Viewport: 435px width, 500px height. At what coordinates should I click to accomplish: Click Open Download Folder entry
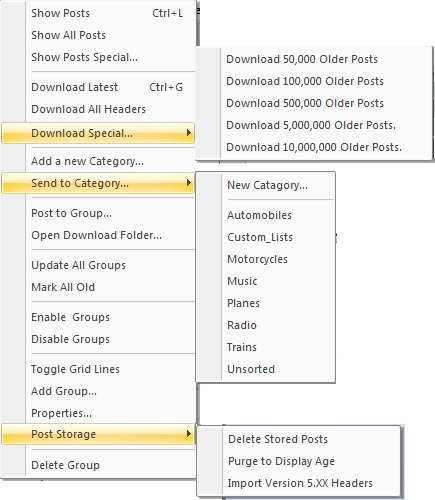click(x=98, y=235)
